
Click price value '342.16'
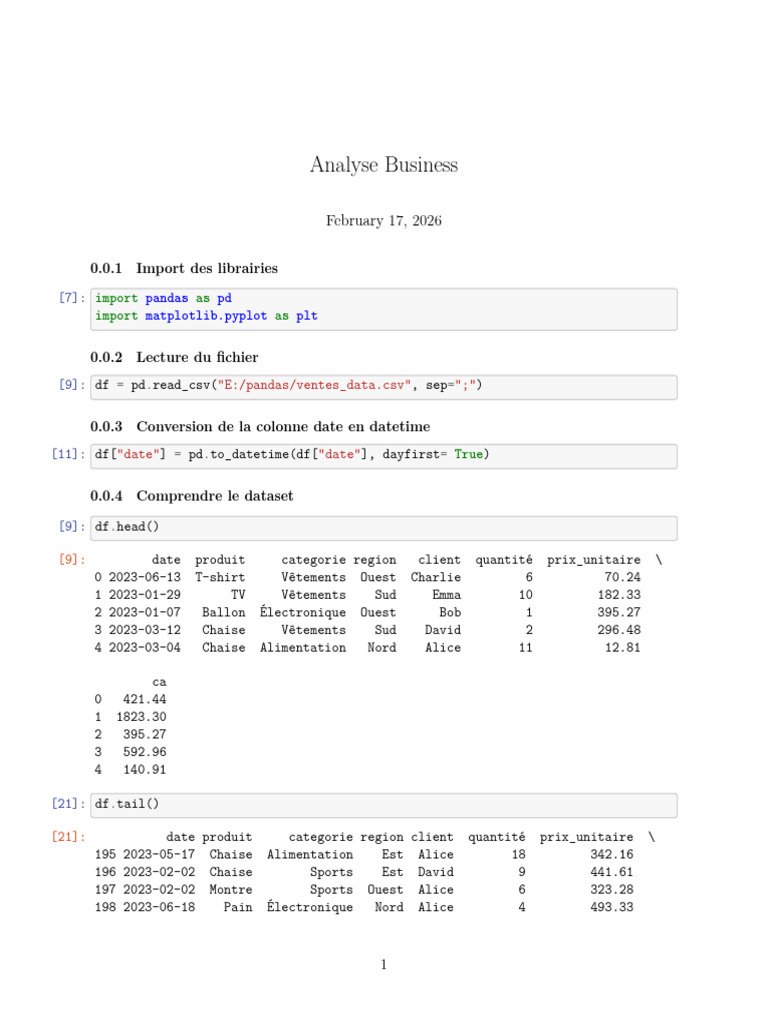pos(612,854)
